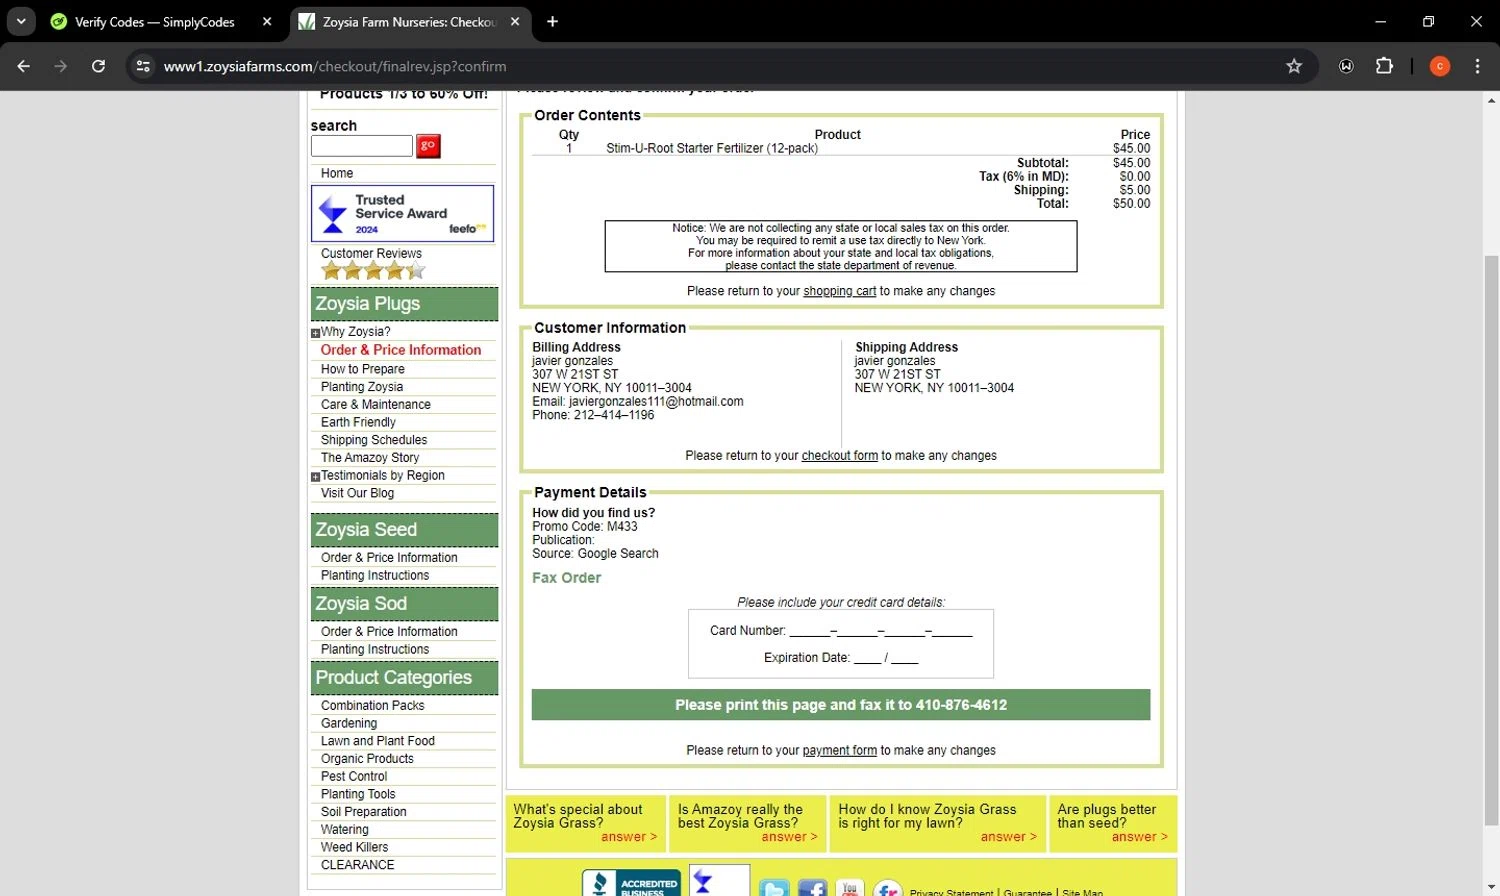Open the Zoysia Seed section header
Viewport: 1500px width, 896px height.
click(x=404, y=530)
